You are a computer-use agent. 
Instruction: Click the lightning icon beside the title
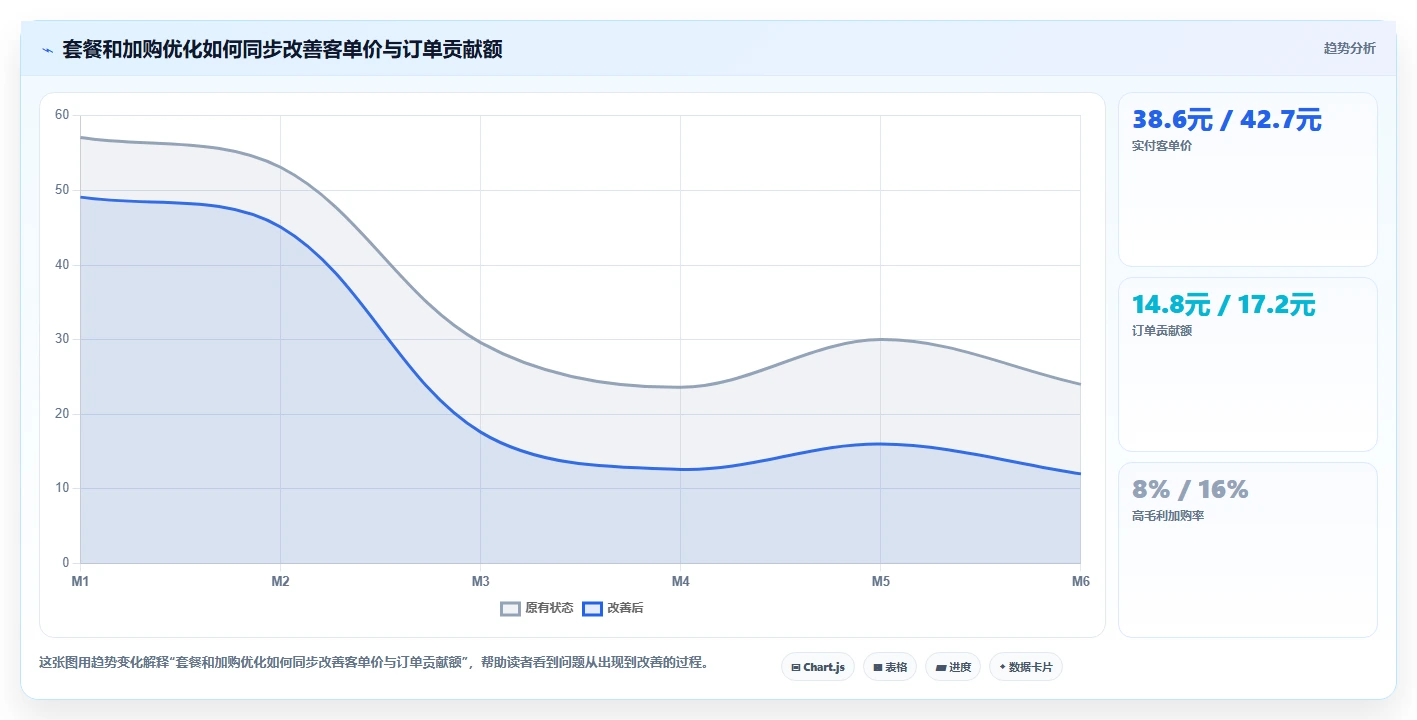coord(47,50)
